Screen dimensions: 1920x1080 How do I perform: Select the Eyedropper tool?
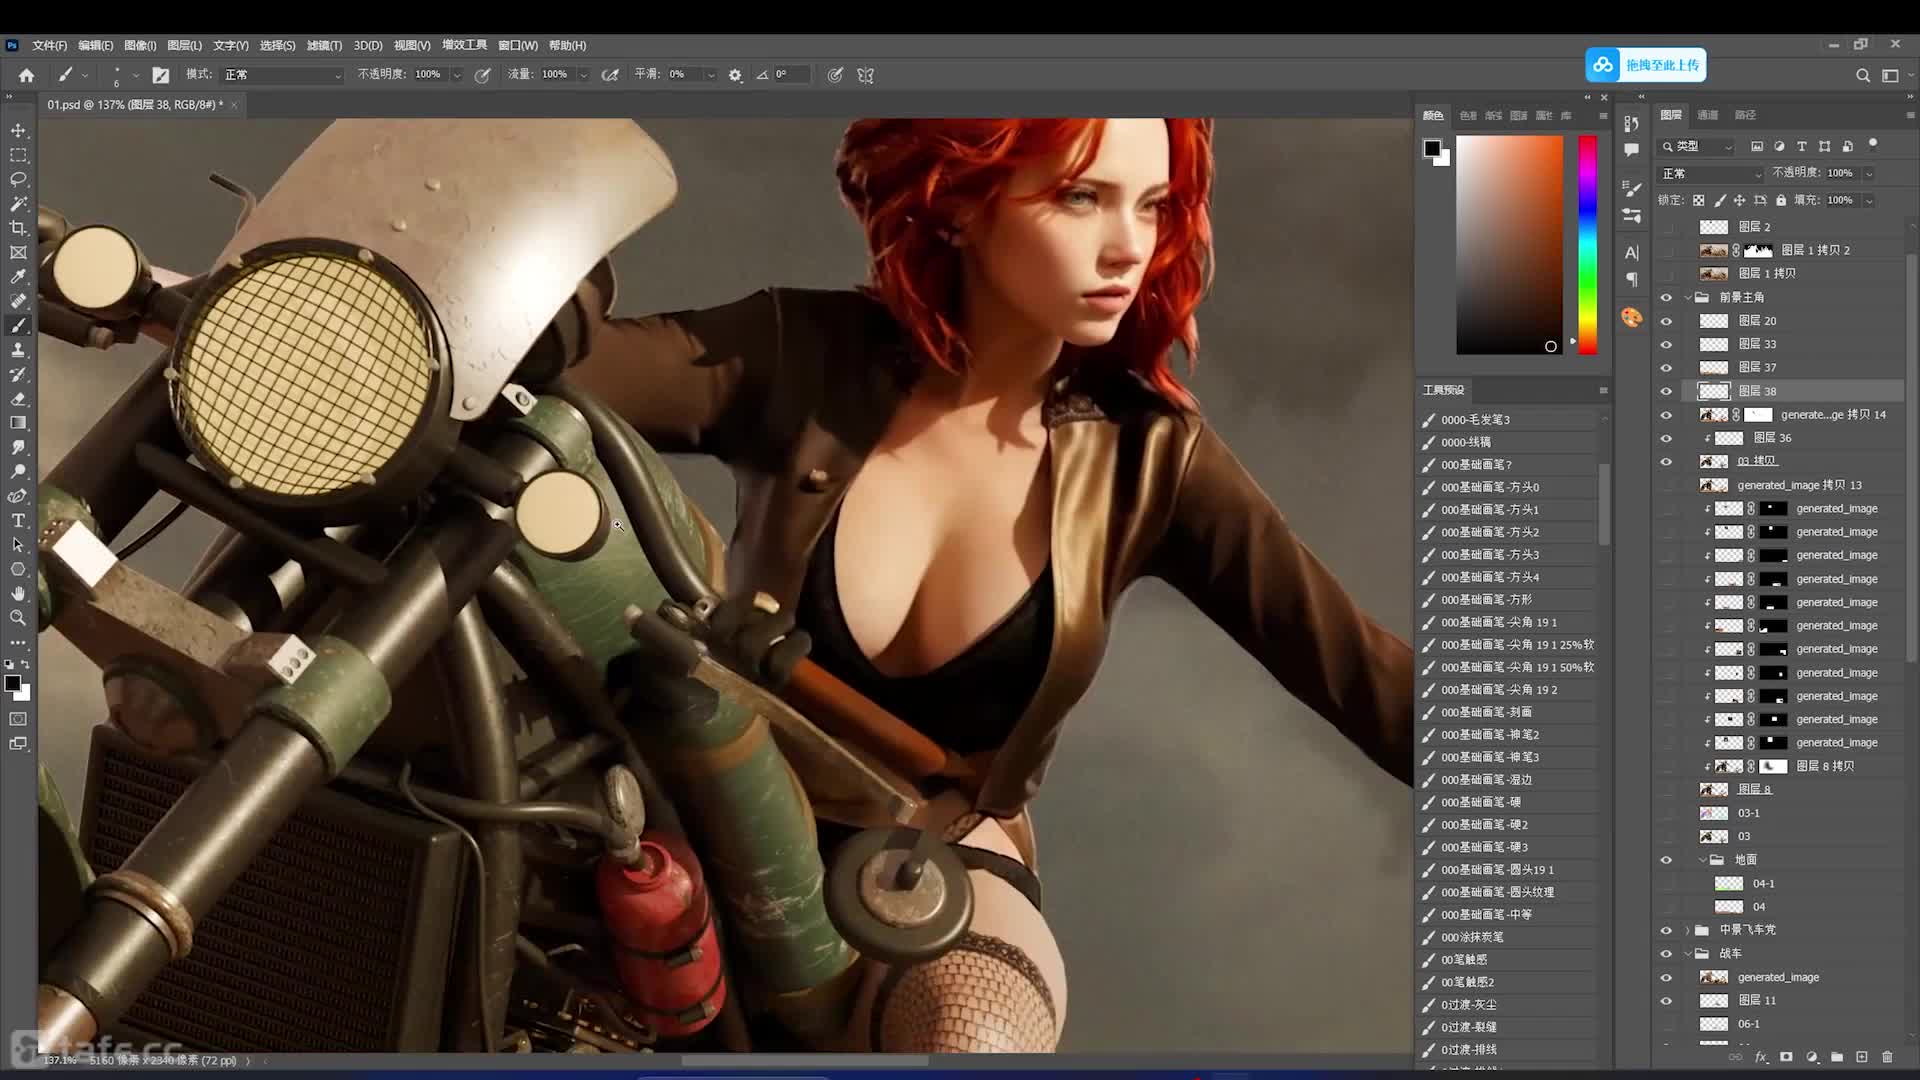tap(18, 276)
